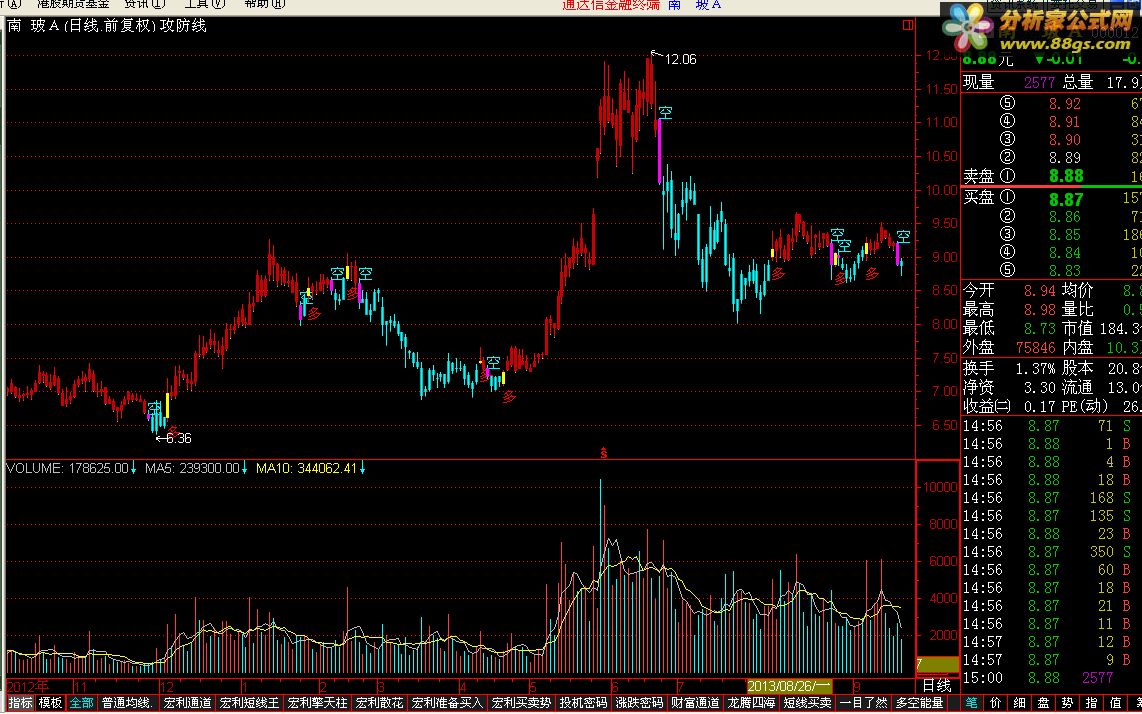Click the 15:00 tick row with 2577
Screen dimensions: 1142x714
[1050, 678]
